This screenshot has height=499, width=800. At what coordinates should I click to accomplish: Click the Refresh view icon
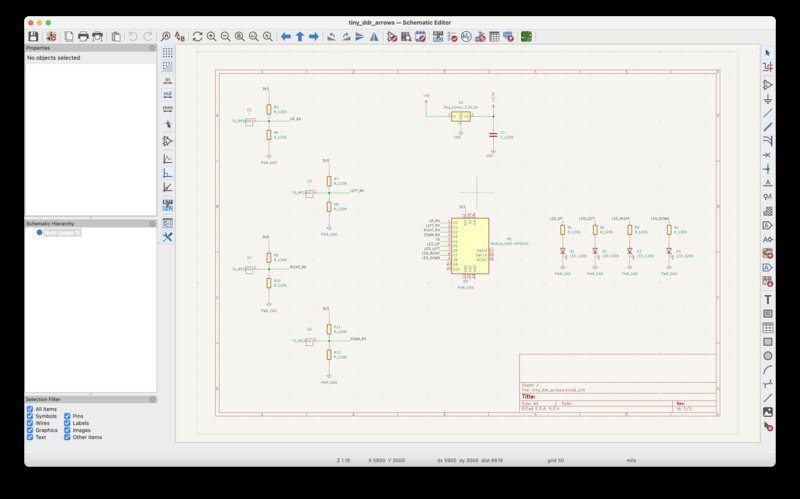[197, 36]
